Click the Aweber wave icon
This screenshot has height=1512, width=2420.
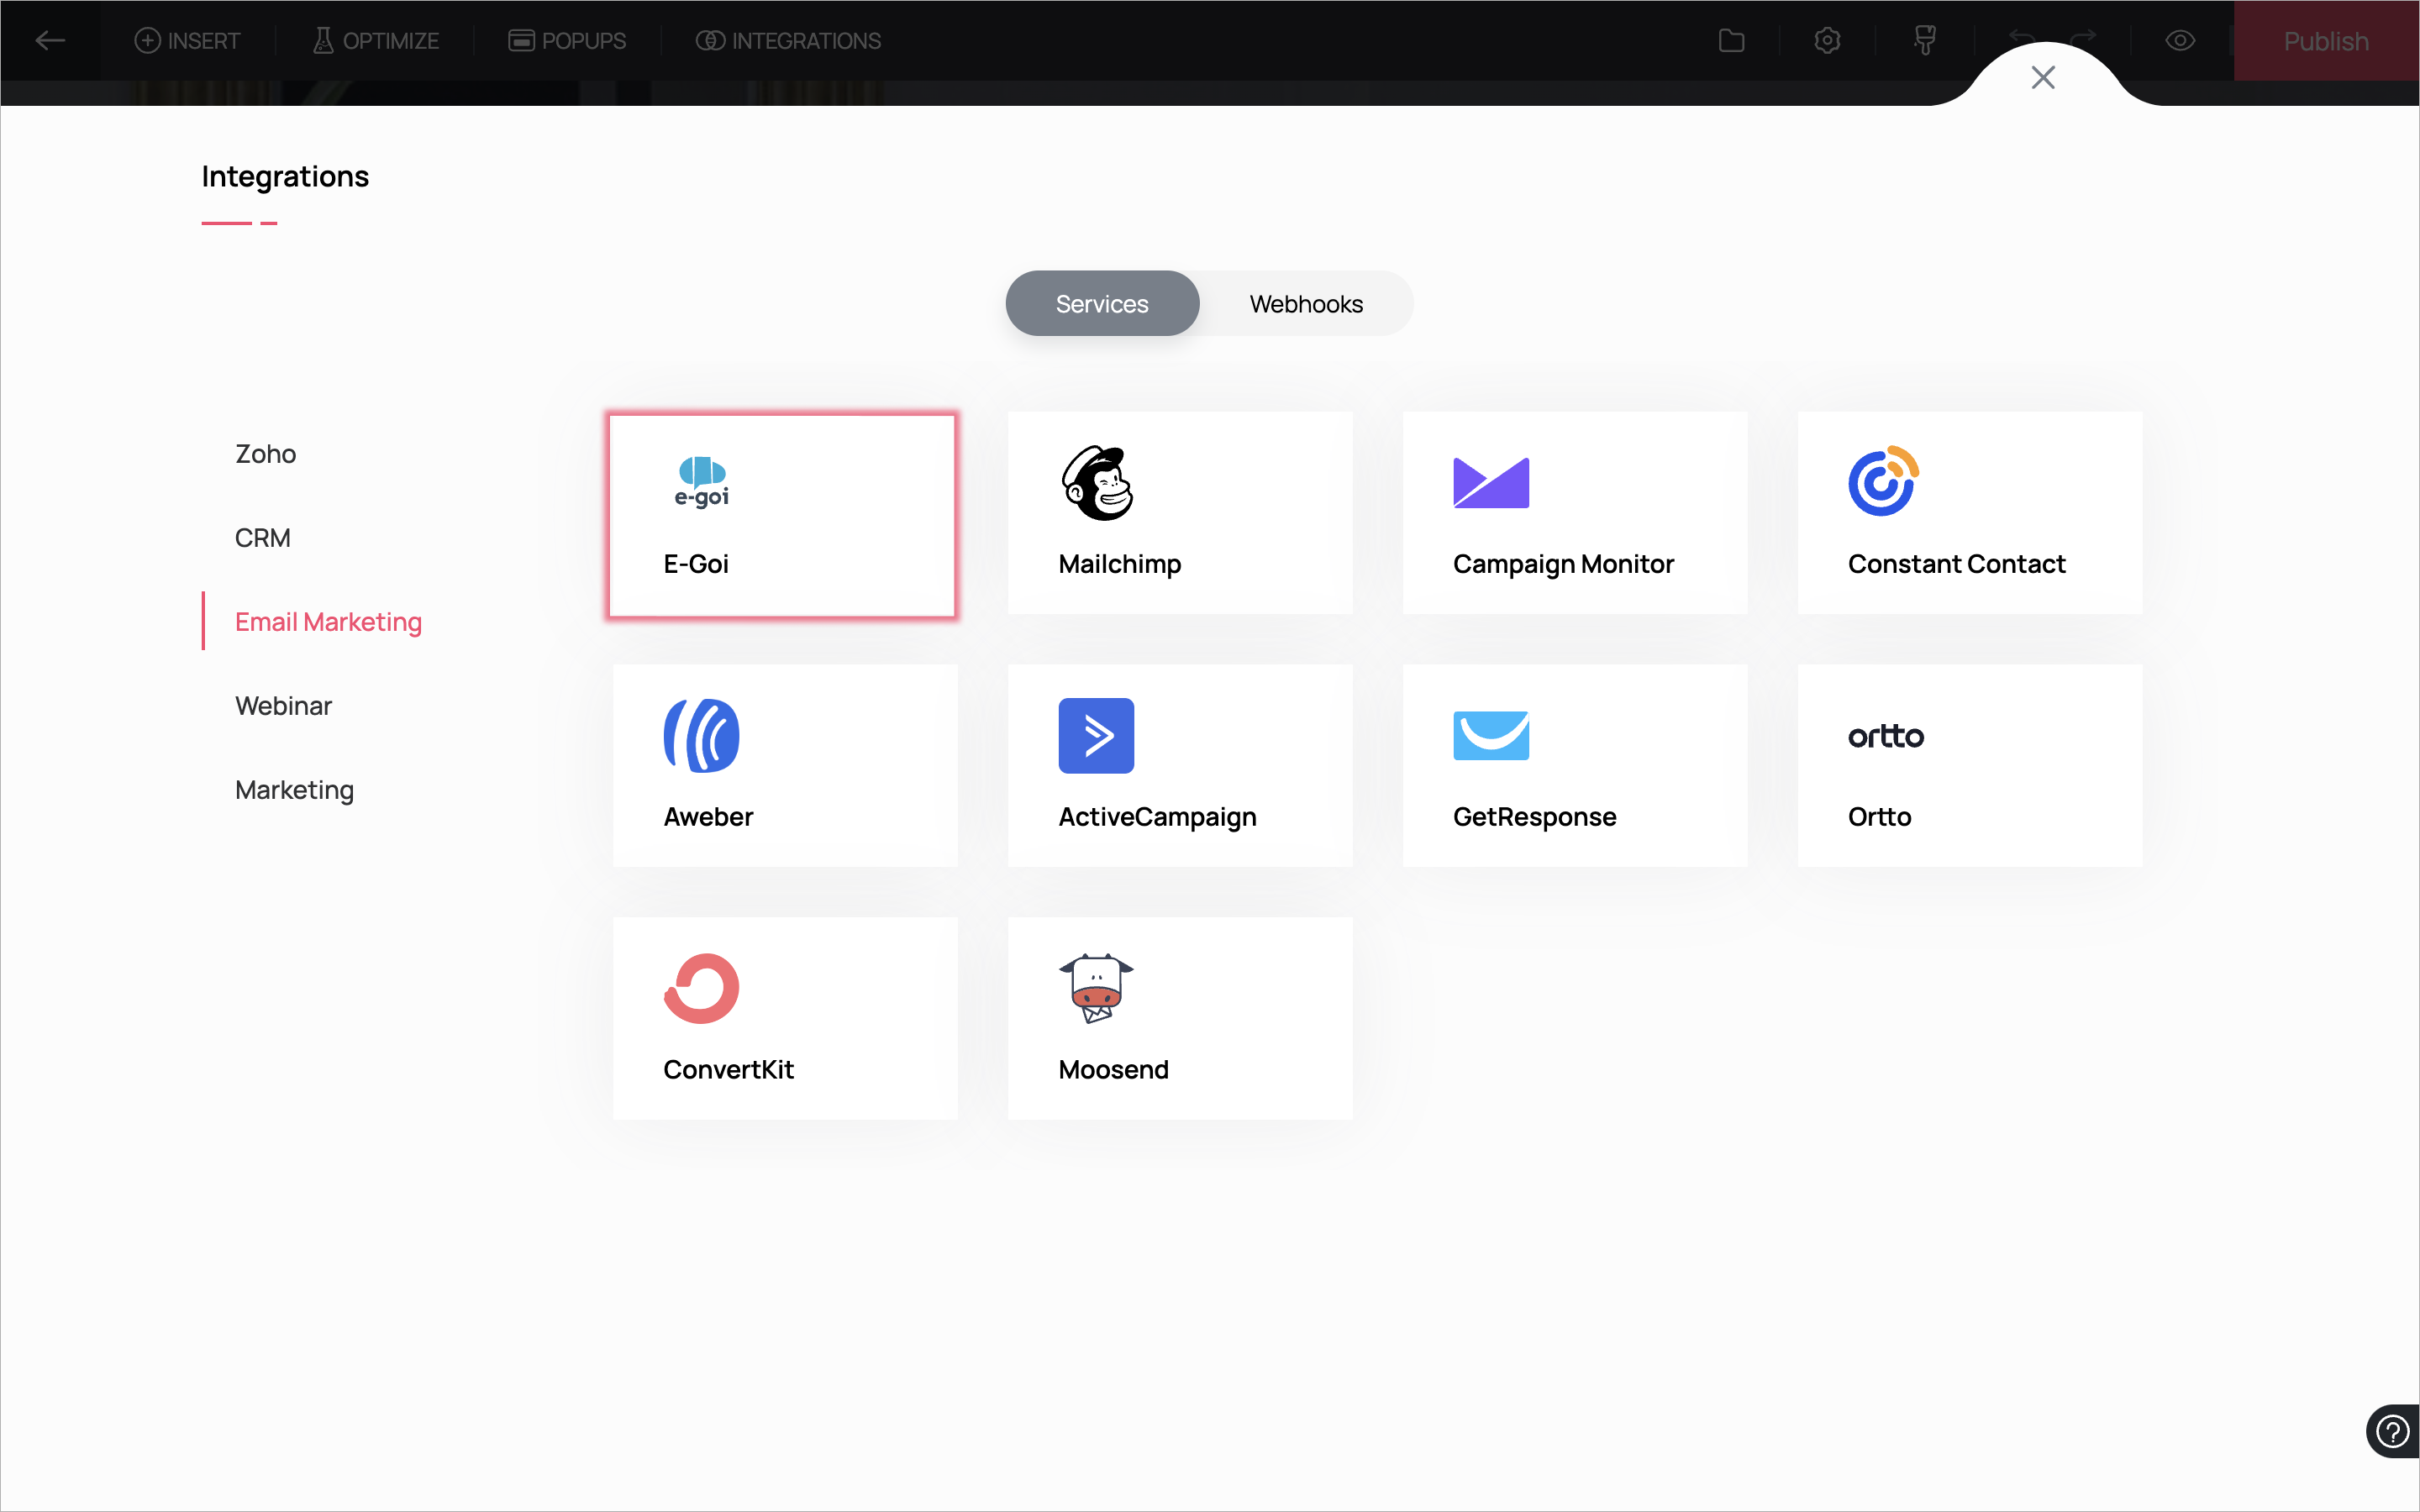coord(701,735)
